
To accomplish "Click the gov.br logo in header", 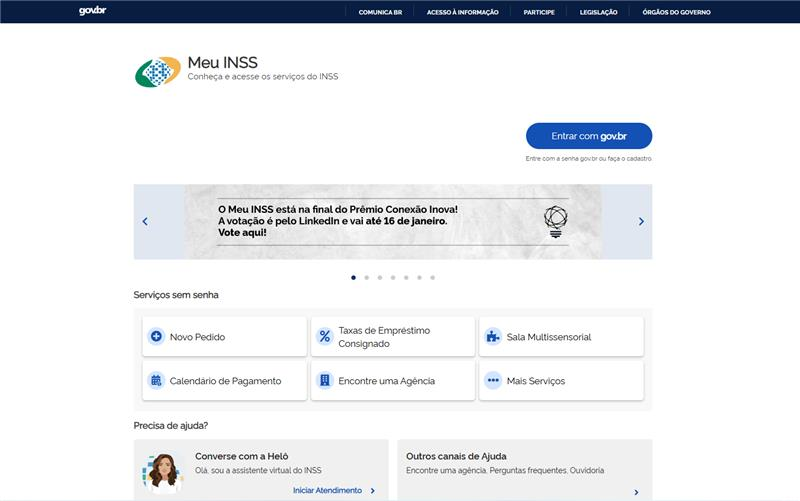I will pyautogui.click(x=92, y=11).
